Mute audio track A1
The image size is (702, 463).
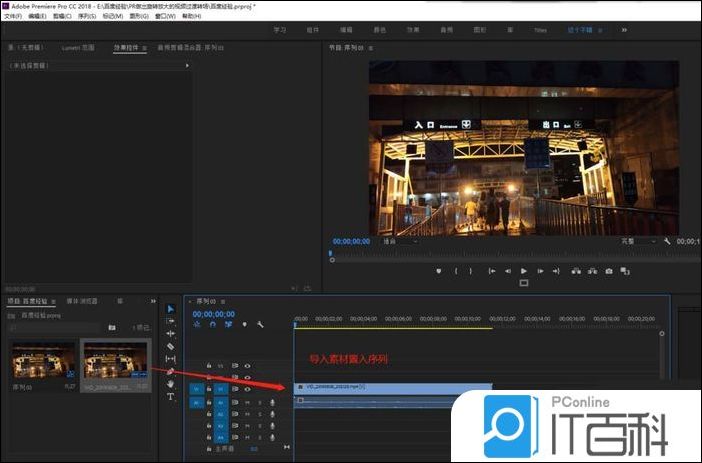(x=247, y=402)
